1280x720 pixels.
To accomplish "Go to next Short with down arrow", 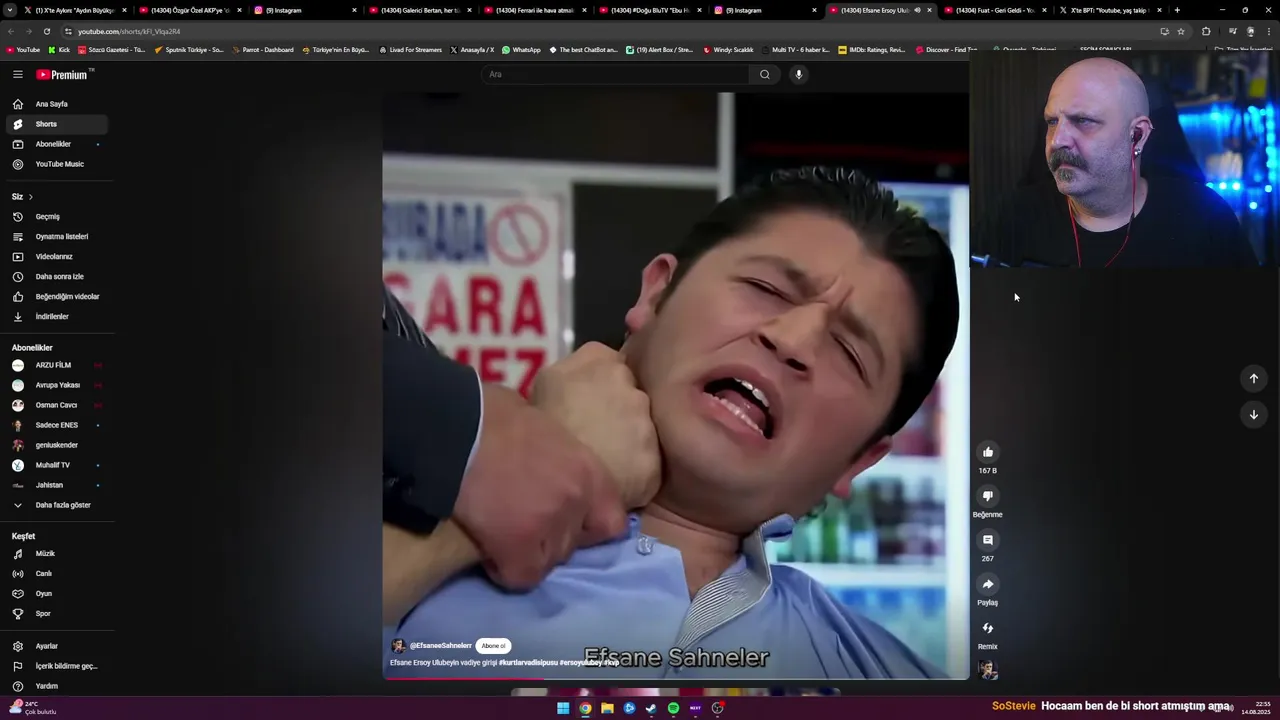I will coord(1253,414).
